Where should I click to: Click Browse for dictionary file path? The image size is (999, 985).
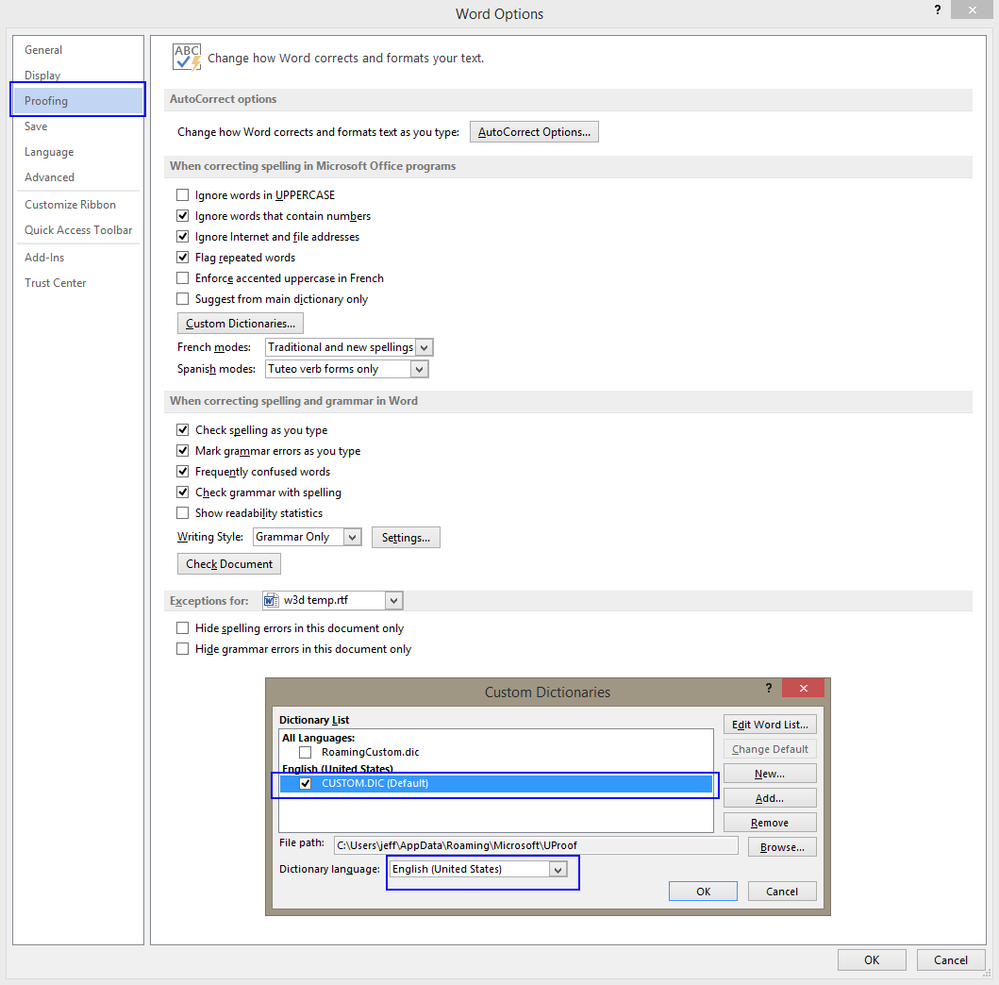pos(782,847)
